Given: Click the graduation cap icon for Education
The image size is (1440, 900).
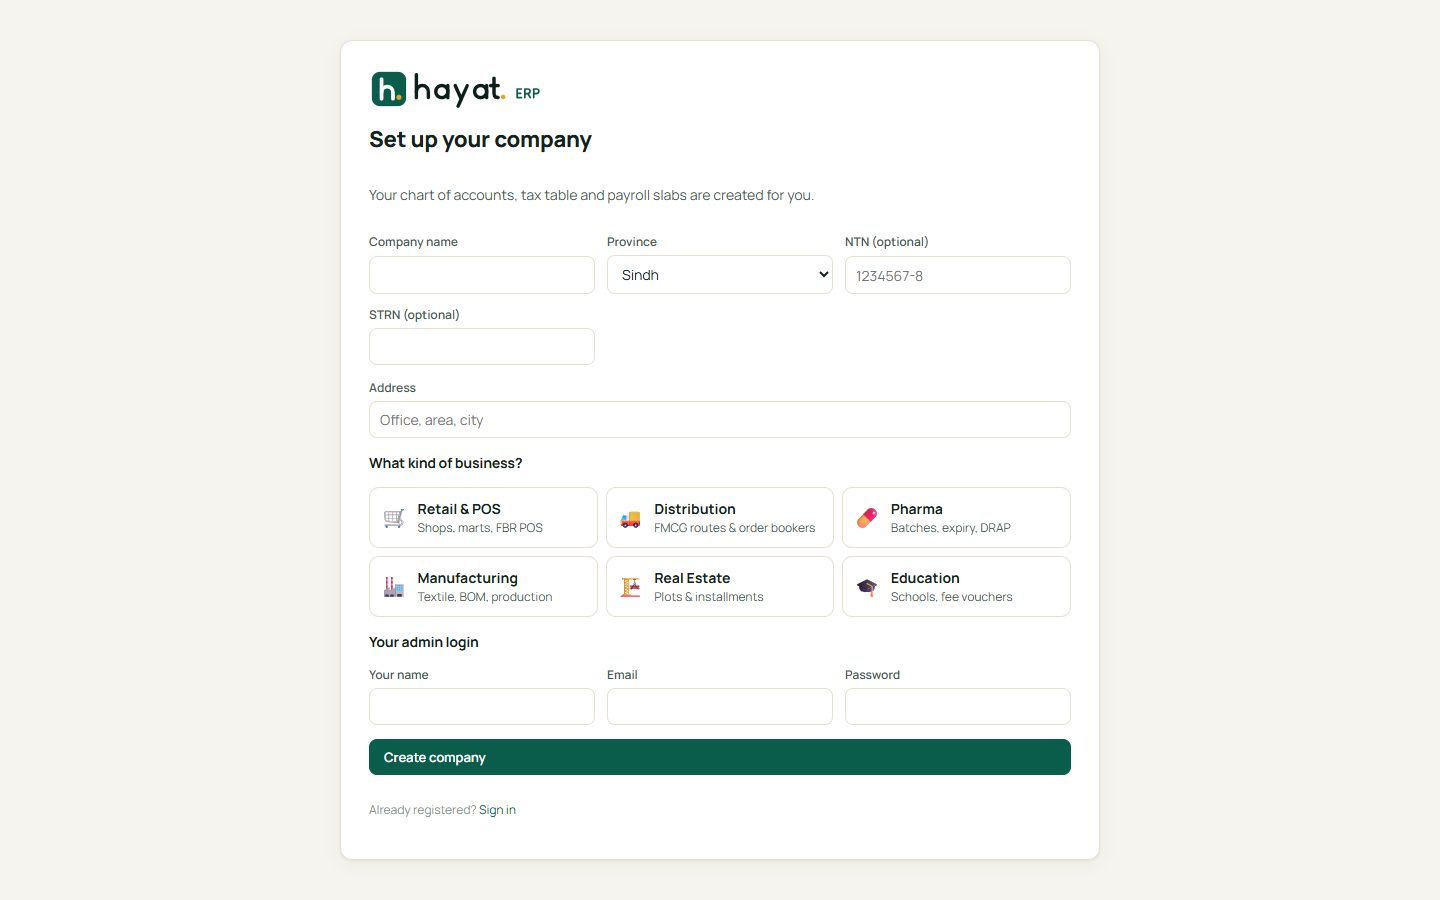Looking at the screenshot, I should click(x=867, y=587).
